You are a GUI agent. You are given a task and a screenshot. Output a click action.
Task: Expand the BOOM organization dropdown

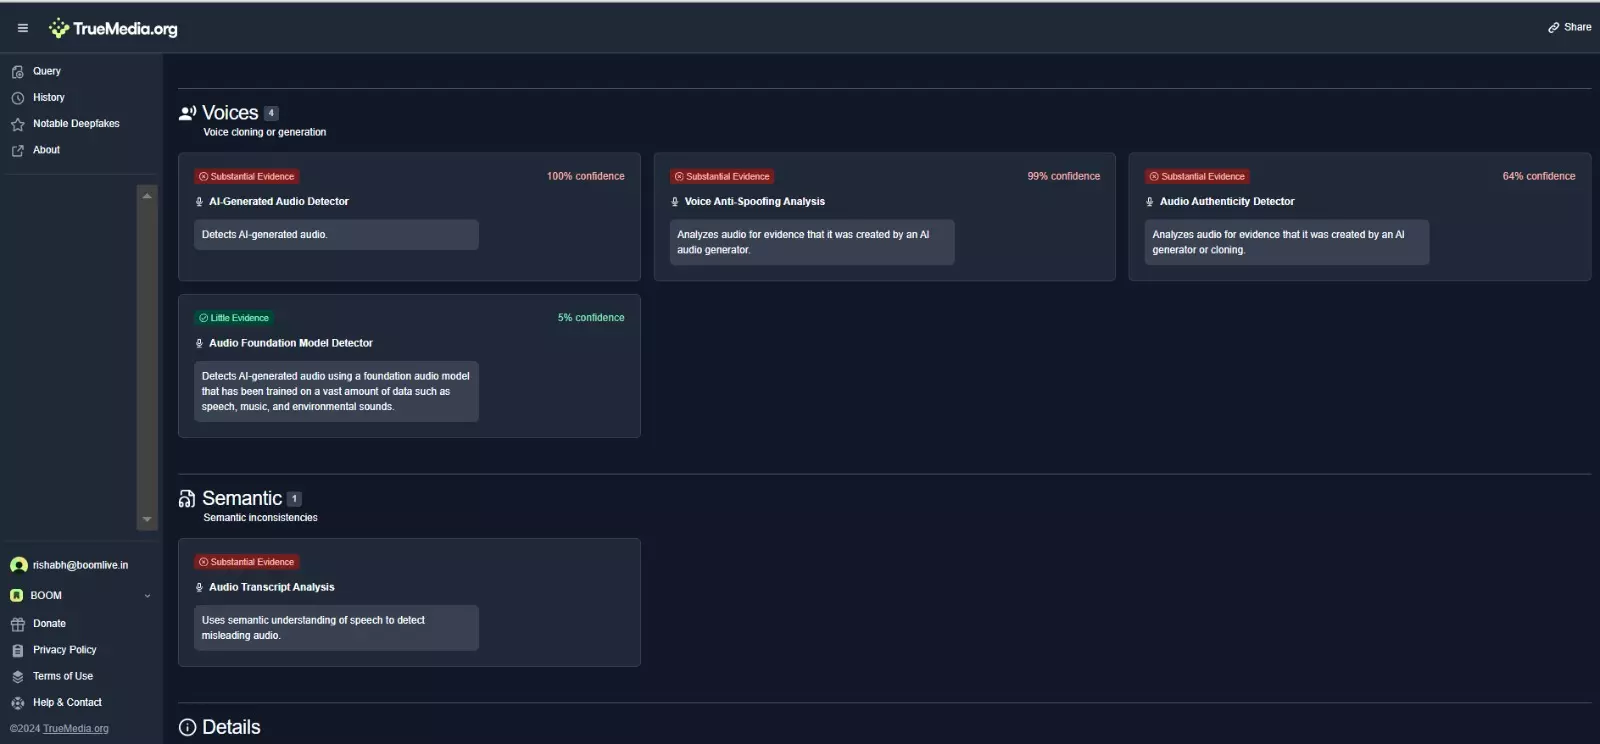pyautogui.click(x=147, y=596)
